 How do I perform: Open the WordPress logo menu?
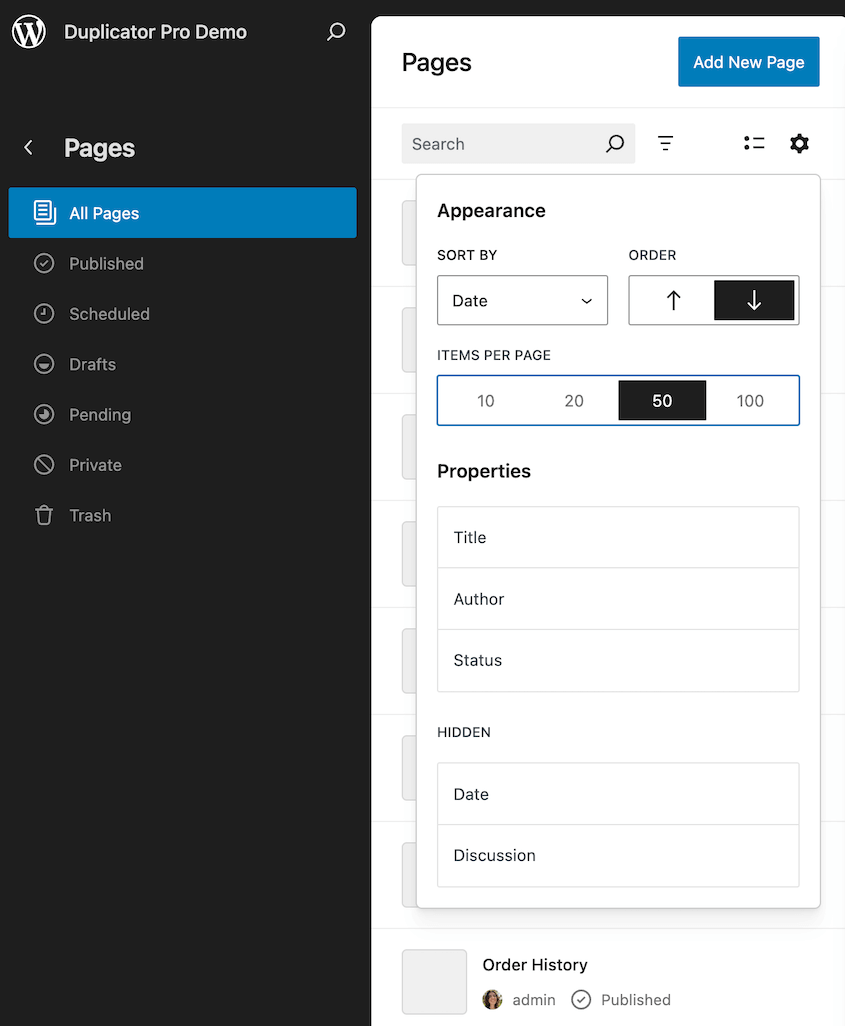click(x=29, y=31)
